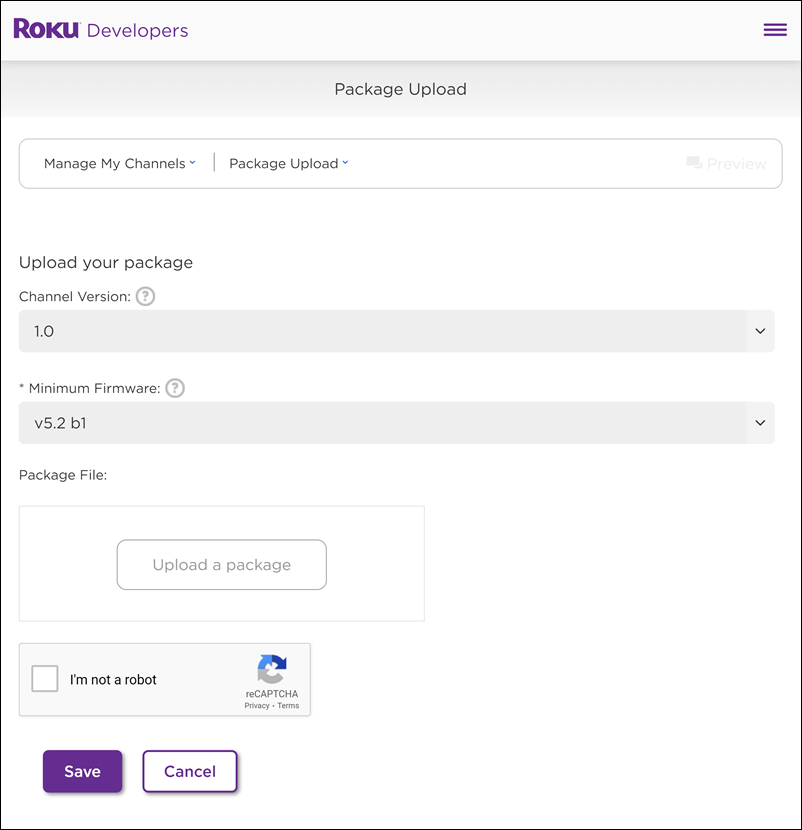The height and width of the screenshot is (830, 802).
Task: Click the Channel Version help icon
Action: click(x=145, y=296)
